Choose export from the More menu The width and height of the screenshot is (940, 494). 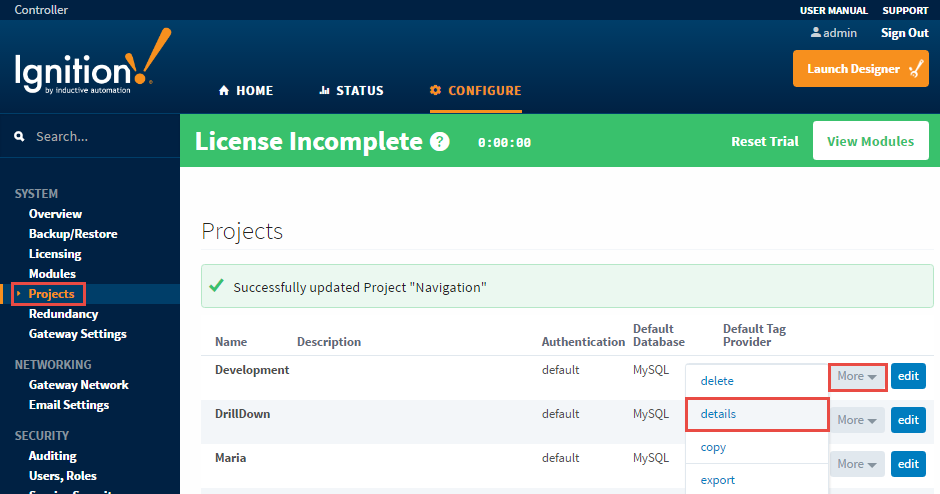click(757, 480)
